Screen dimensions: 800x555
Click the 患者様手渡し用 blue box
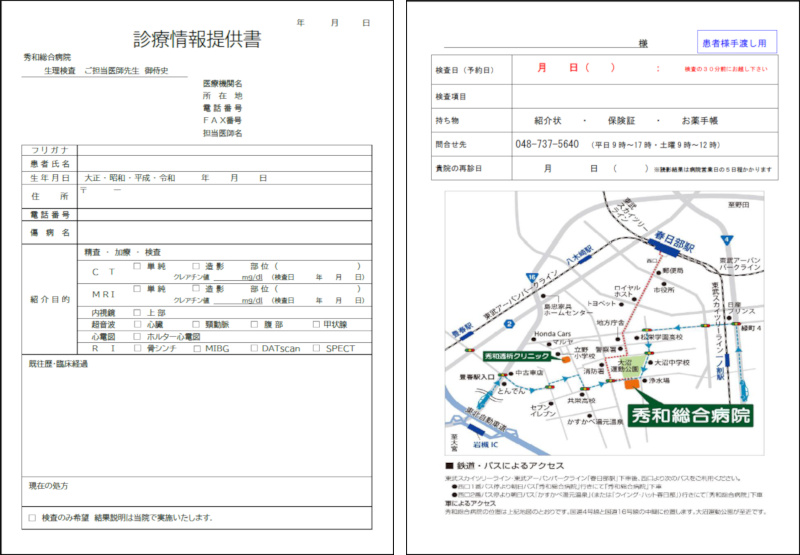(x=737, y=42)
